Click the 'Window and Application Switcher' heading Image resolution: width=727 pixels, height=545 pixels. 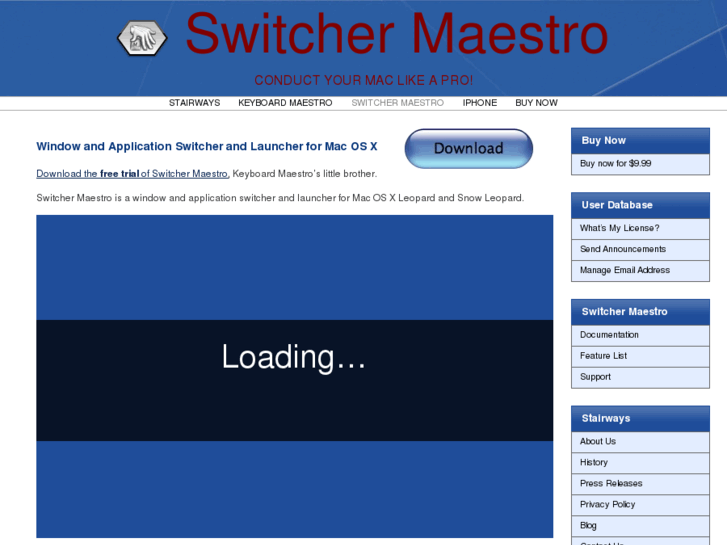[207, 147]
